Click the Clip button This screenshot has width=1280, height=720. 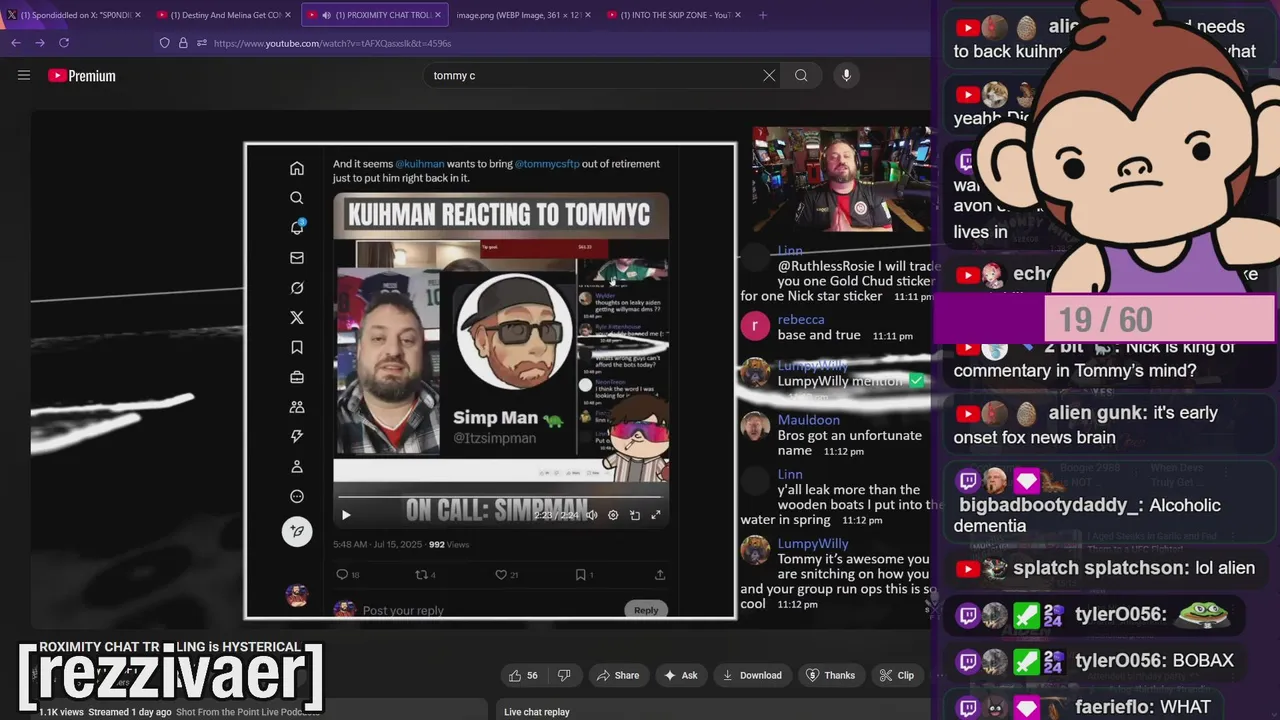tap(896, 675)
